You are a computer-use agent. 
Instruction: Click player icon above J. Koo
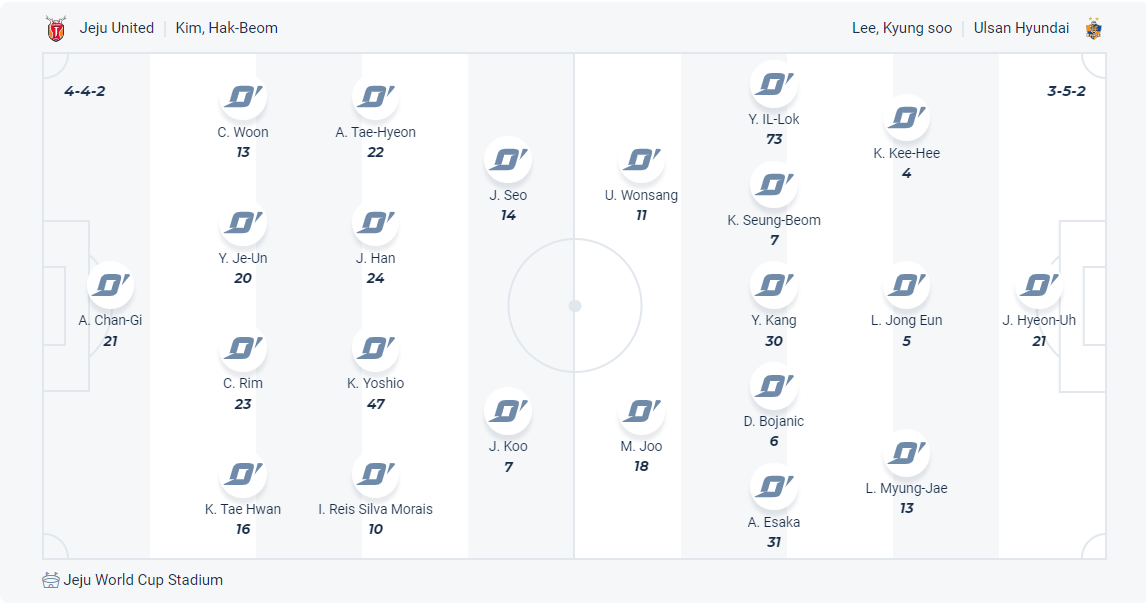coord(508,411)
